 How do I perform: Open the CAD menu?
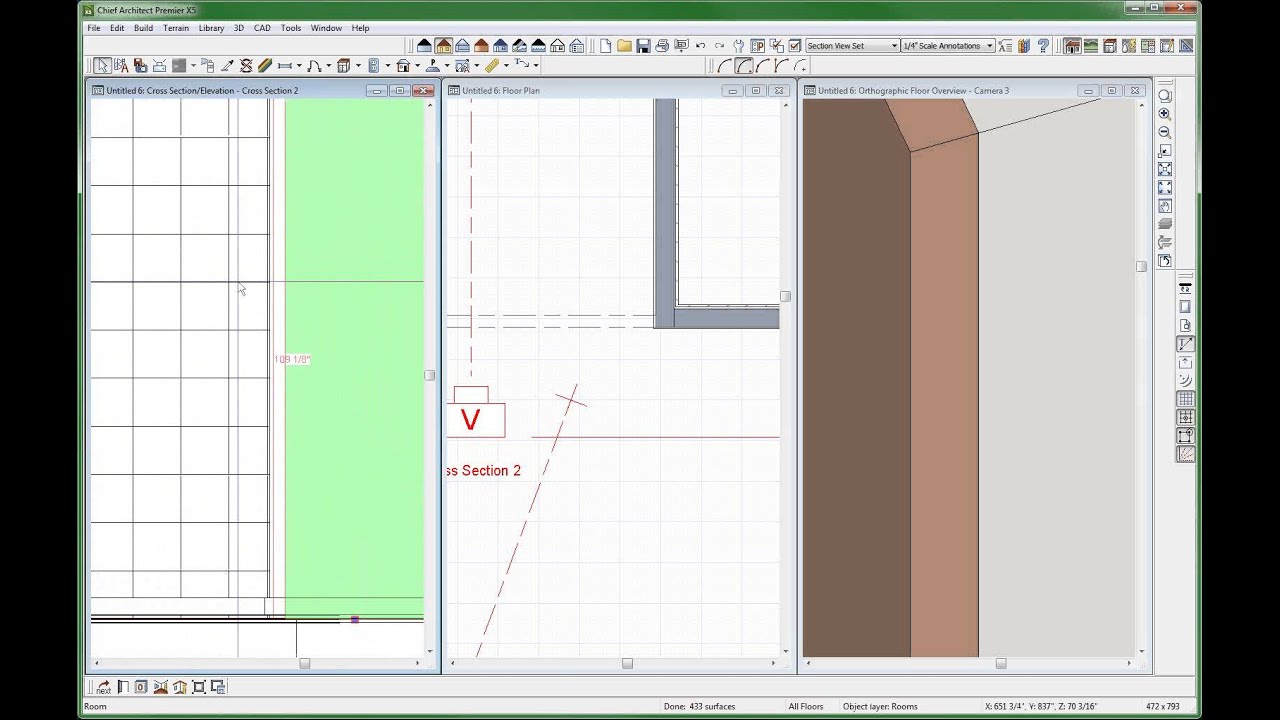262,28
